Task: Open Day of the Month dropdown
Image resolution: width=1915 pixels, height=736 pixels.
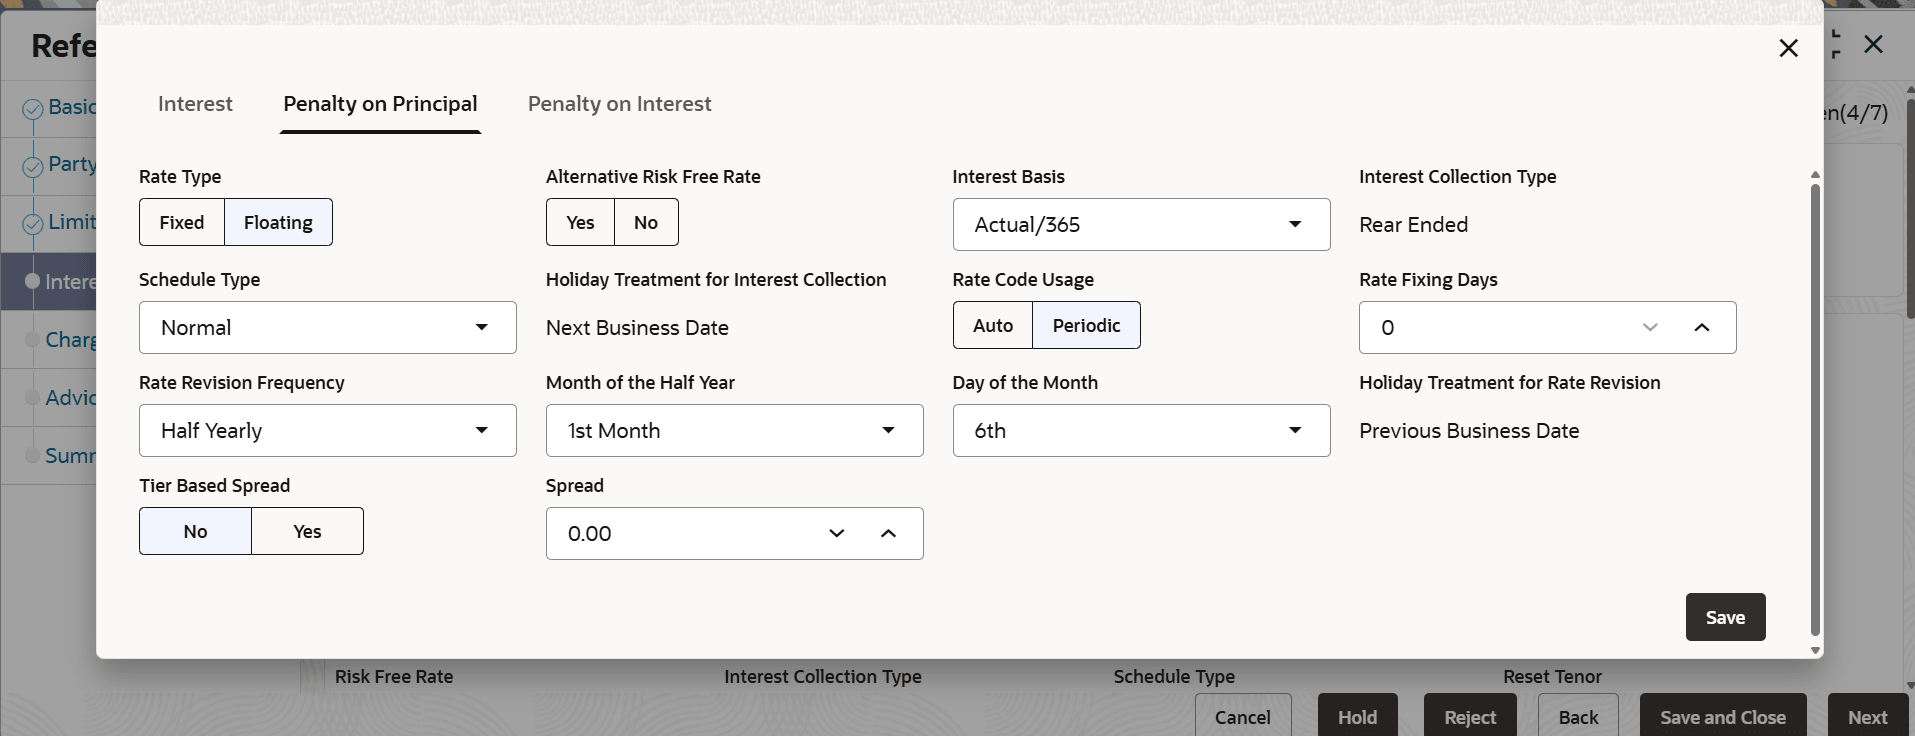Action: pyautogui.click(x=1141, y=430)
